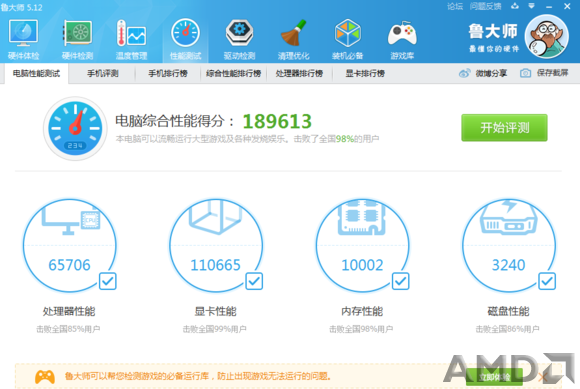This screenshot has height=389, width=580.
Task: Click the skin/theme icon in title bar
Action: 515,6
